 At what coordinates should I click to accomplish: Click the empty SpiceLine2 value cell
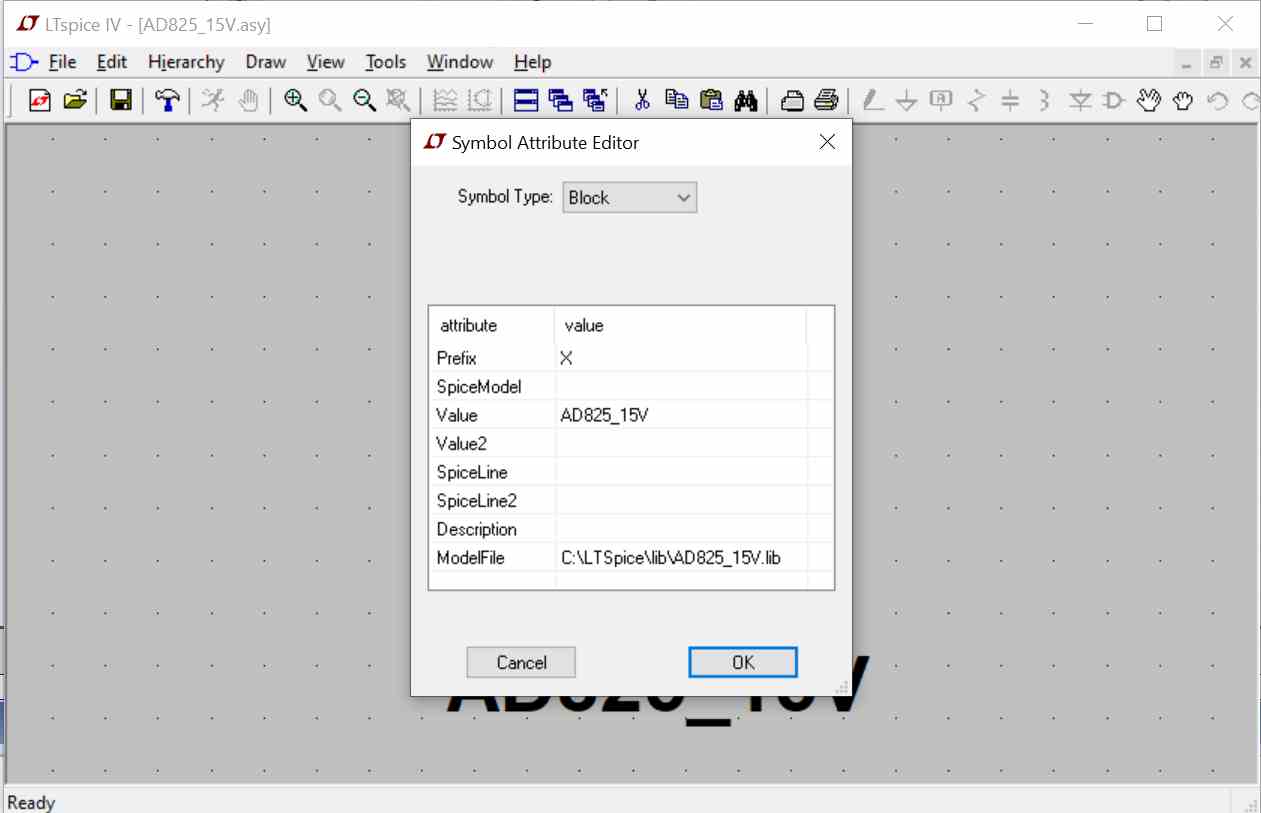tap(681, 500)
